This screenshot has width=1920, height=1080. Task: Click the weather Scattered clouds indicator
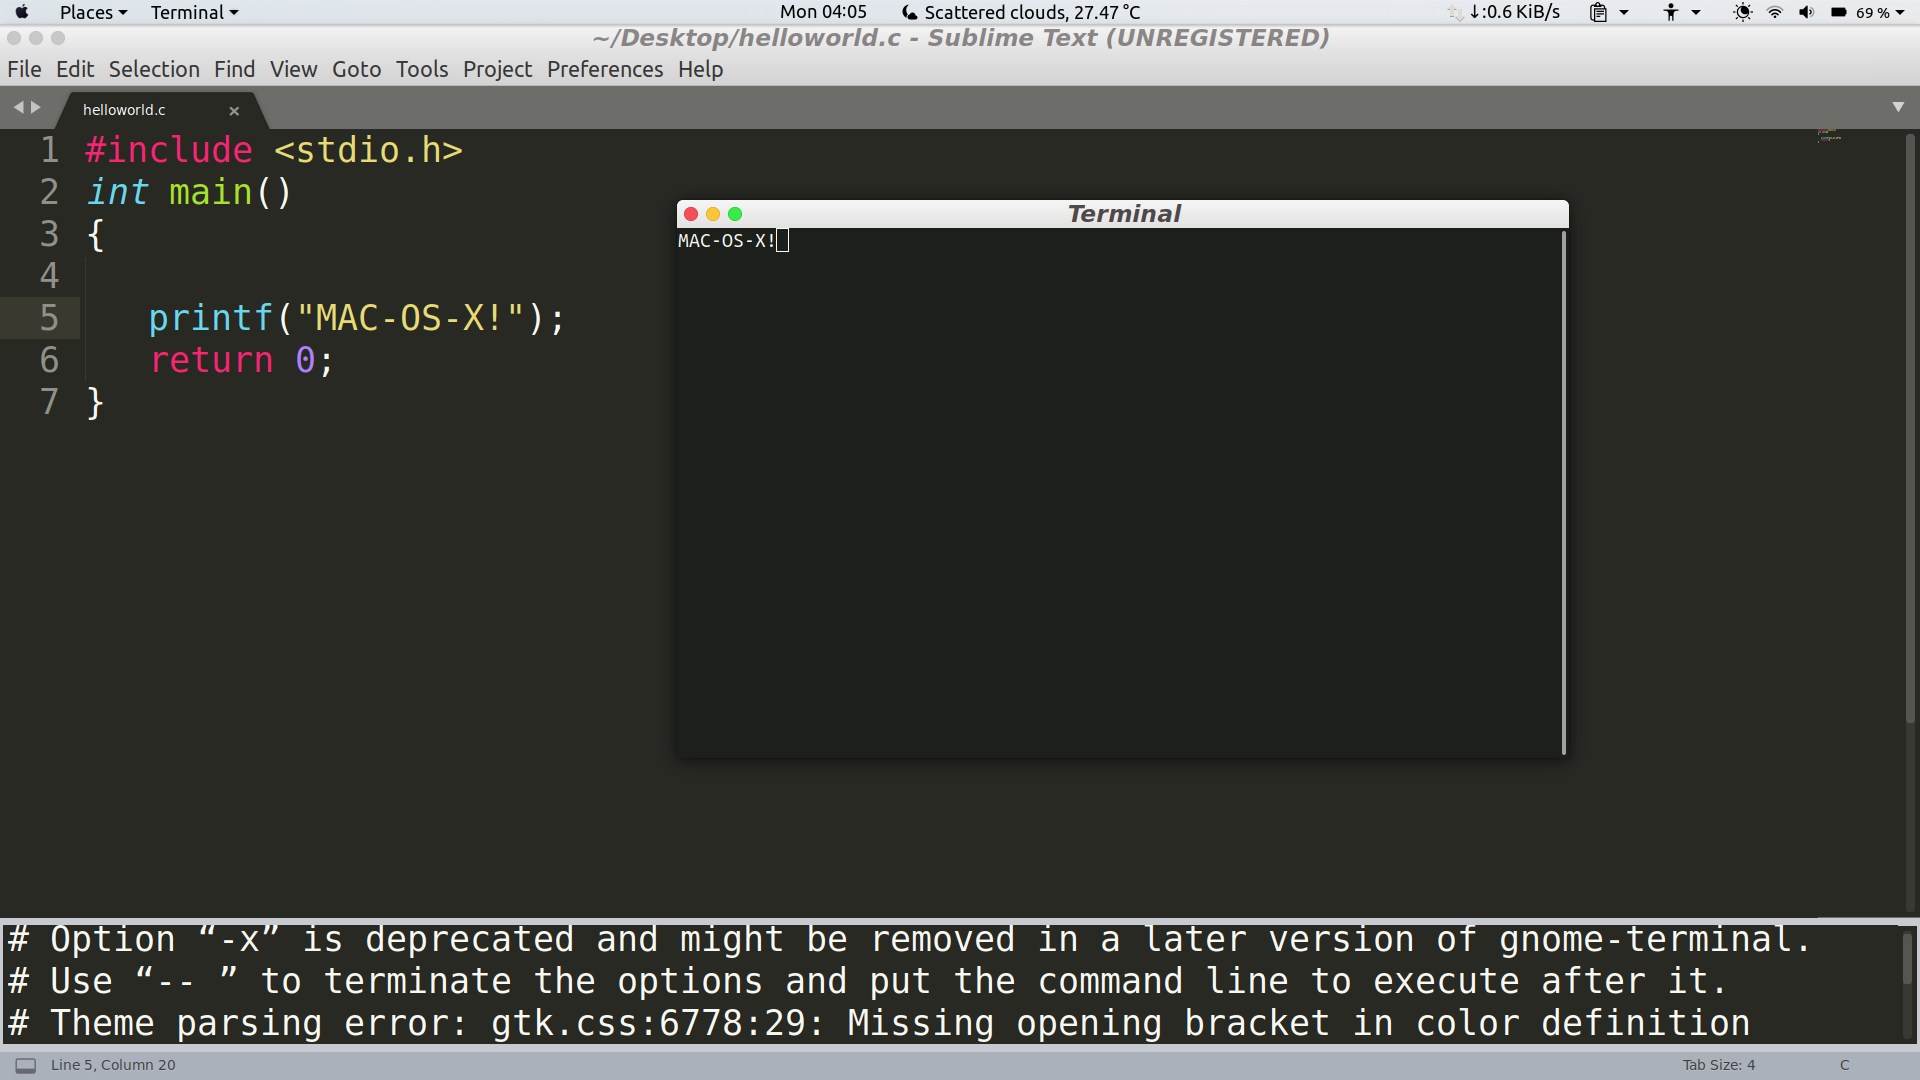(x=1020, y=12)
